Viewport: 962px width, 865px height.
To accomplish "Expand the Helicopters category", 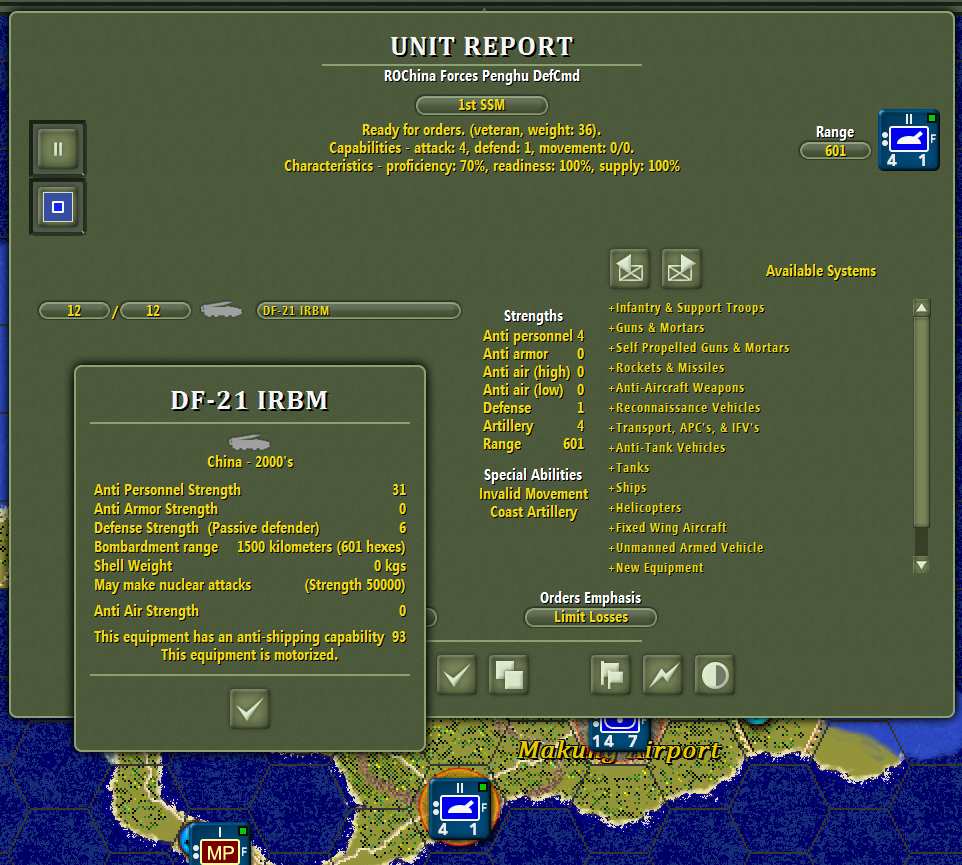I will click(x=645, y=508).
